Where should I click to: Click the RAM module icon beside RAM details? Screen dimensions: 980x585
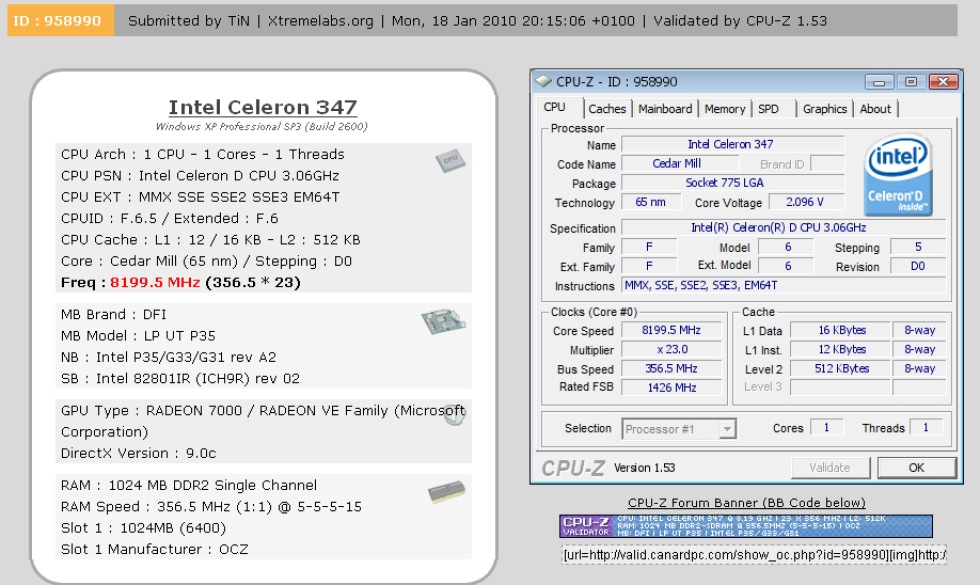pyautogui.click(x=446, y=492)
